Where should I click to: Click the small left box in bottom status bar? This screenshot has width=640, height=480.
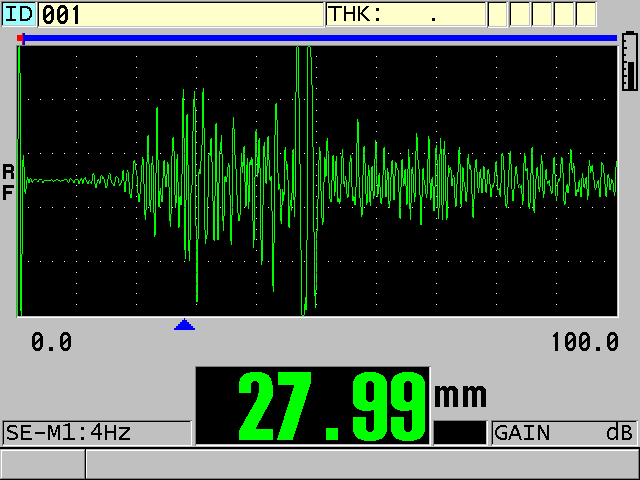click(42, 464)
